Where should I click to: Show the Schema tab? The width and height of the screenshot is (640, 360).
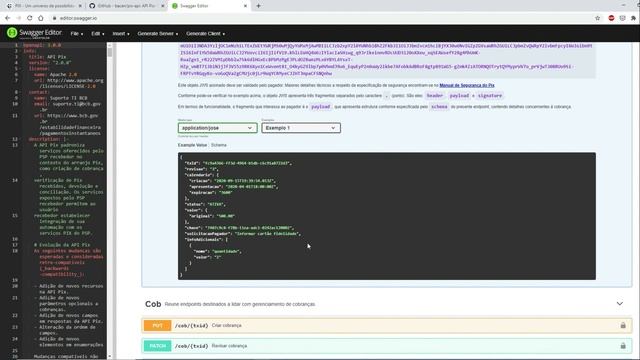[219, 145]
